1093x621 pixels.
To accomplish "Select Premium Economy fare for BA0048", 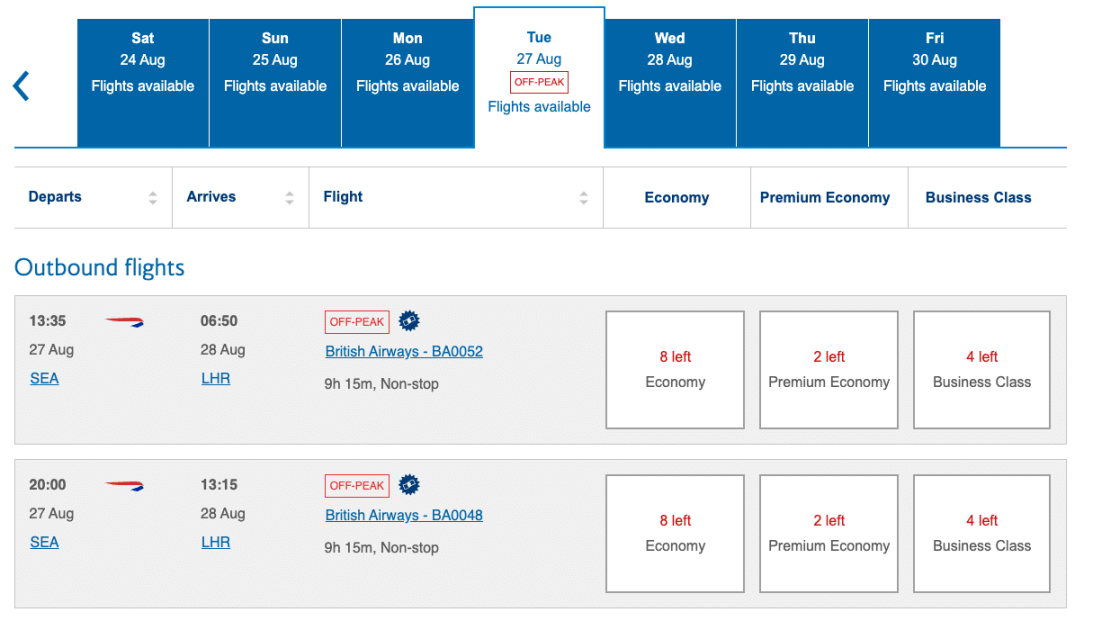I will pos(828,533).
